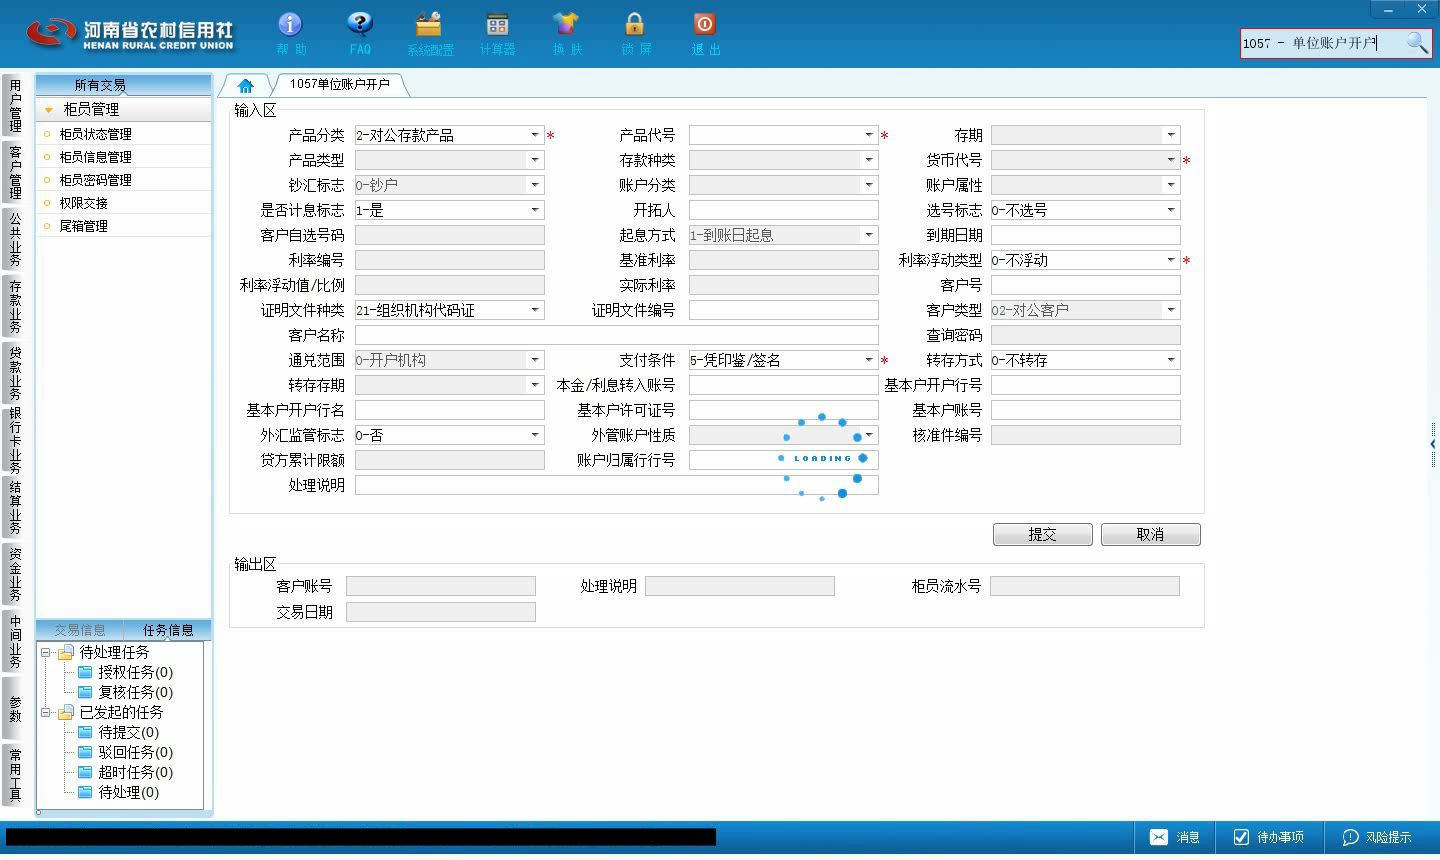Screen dimensions: 1440x860
Task: Open the 产品分类 dropdown
Action: [535, 135]
